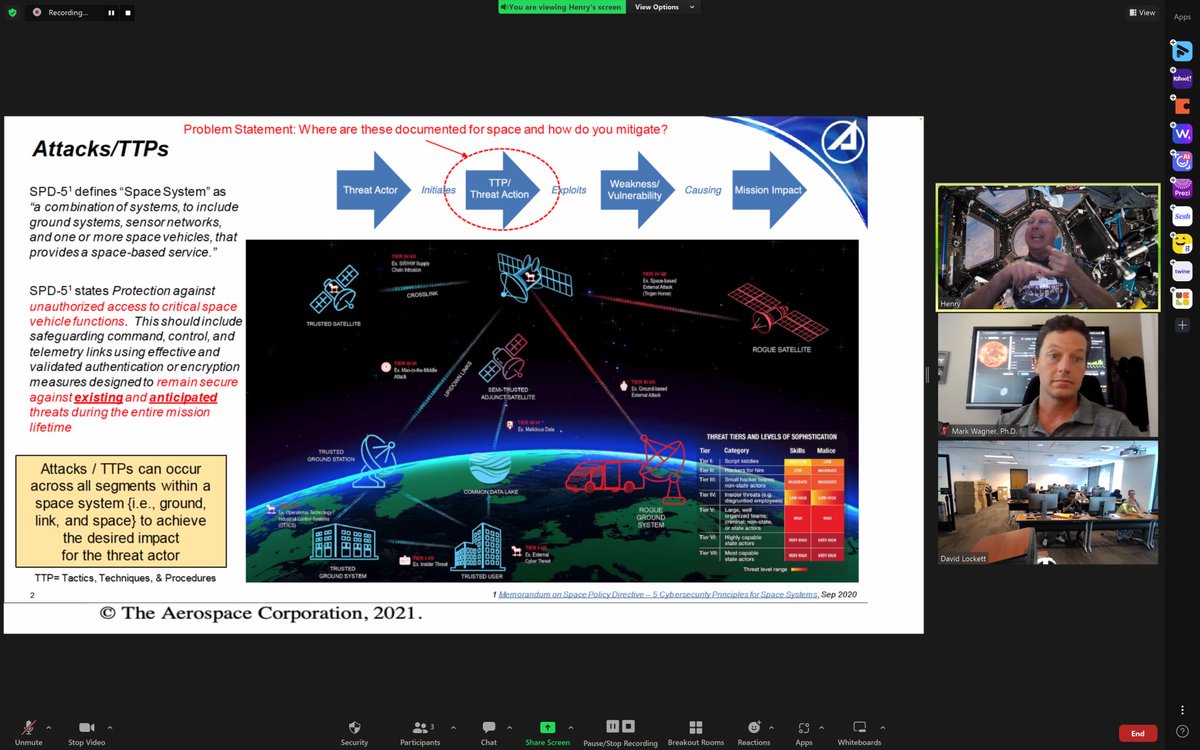This screenshot has width=1200, height=750.
Task: Click '© The Aerospace Corporation, 2021.' text
Action: click(x=260, y=614)
